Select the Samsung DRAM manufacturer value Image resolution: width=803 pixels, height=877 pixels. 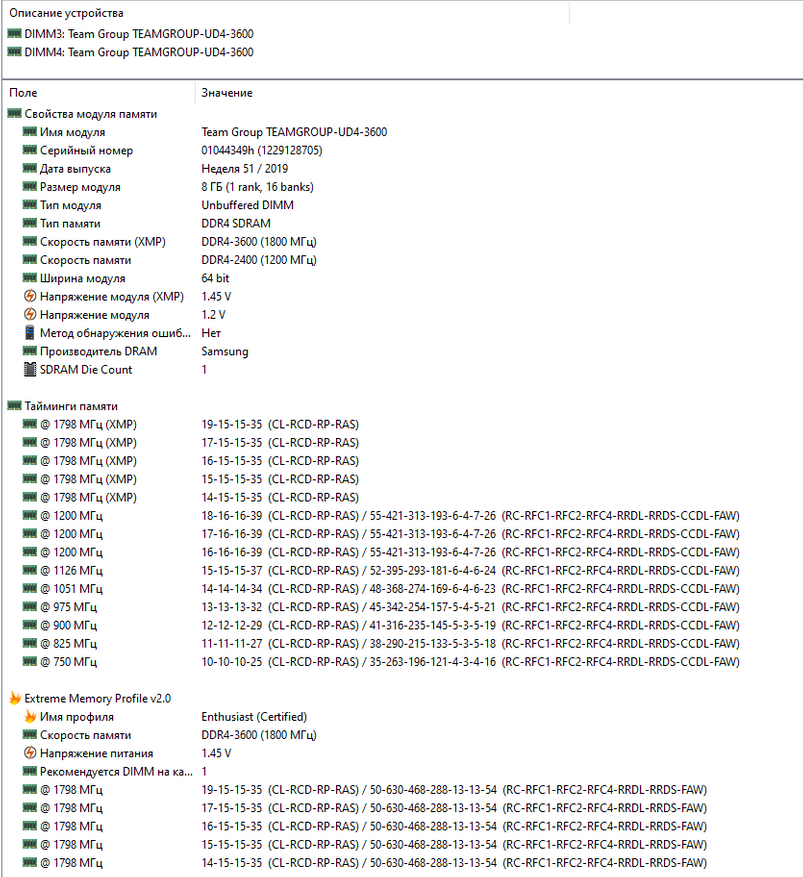click(225, 351)
